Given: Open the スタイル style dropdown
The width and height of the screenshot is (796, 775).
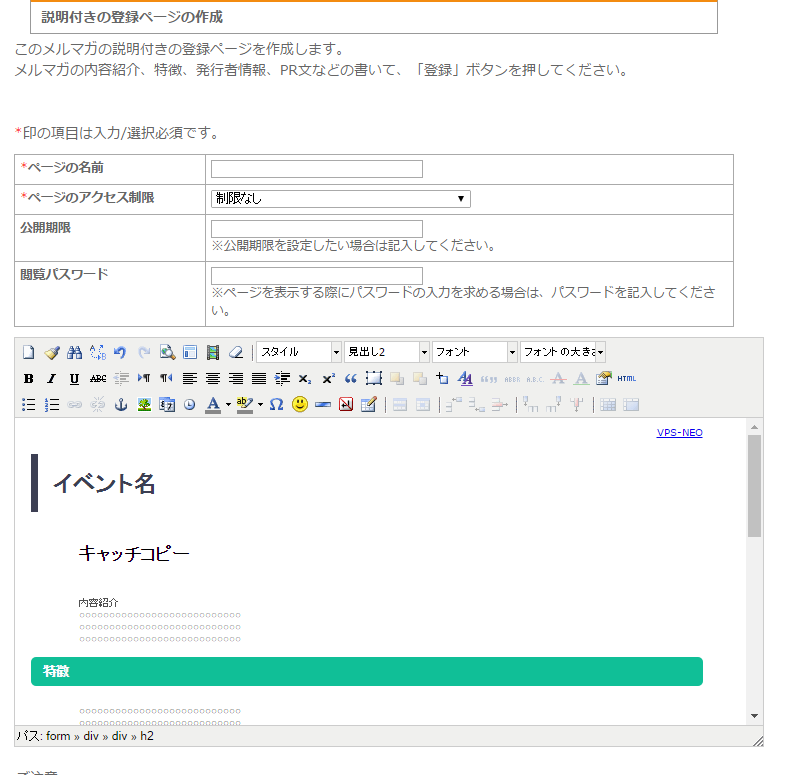Looking at the screenshot, I should 299,352.
